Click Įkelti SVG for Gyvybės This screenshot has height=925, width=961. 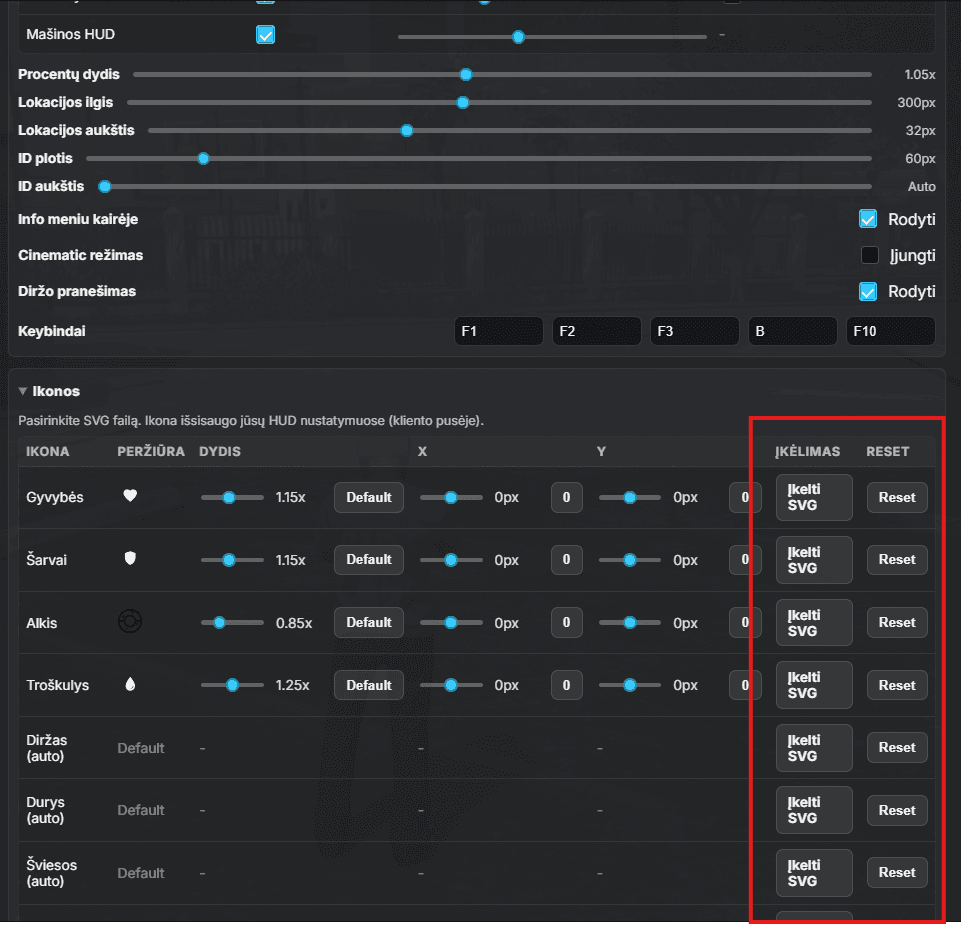click(814, 497)
